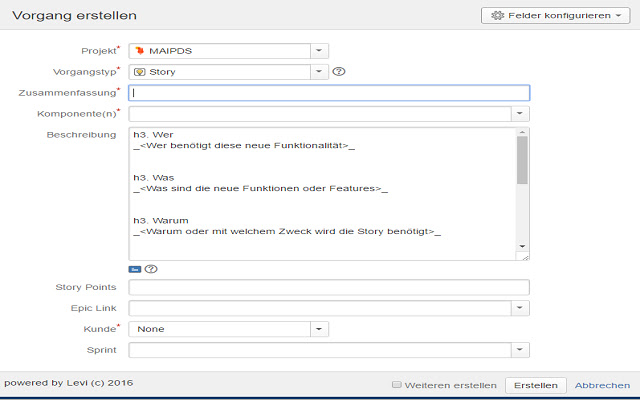Click the Sprint label
Image resolution: width=640 pixels, height=400 pixels.
click(x=102, y=350)
